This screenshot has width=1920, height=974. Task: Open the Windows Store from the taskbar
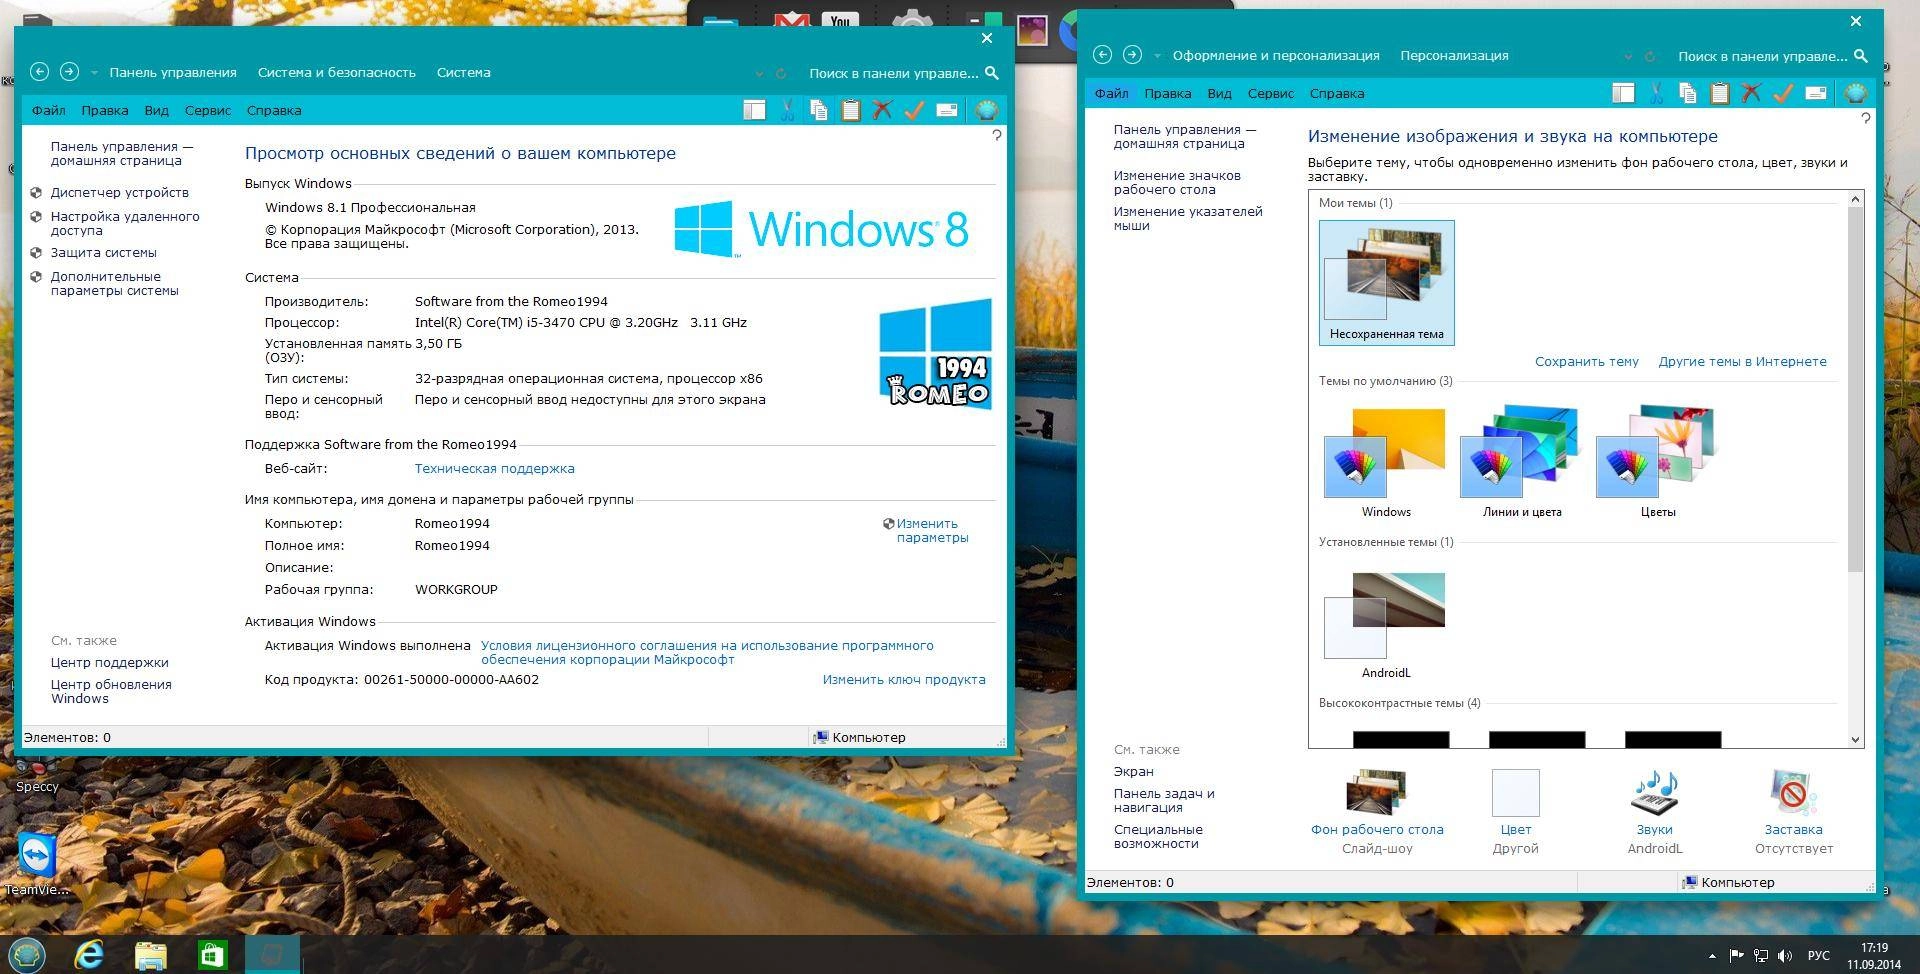point(212,955)
